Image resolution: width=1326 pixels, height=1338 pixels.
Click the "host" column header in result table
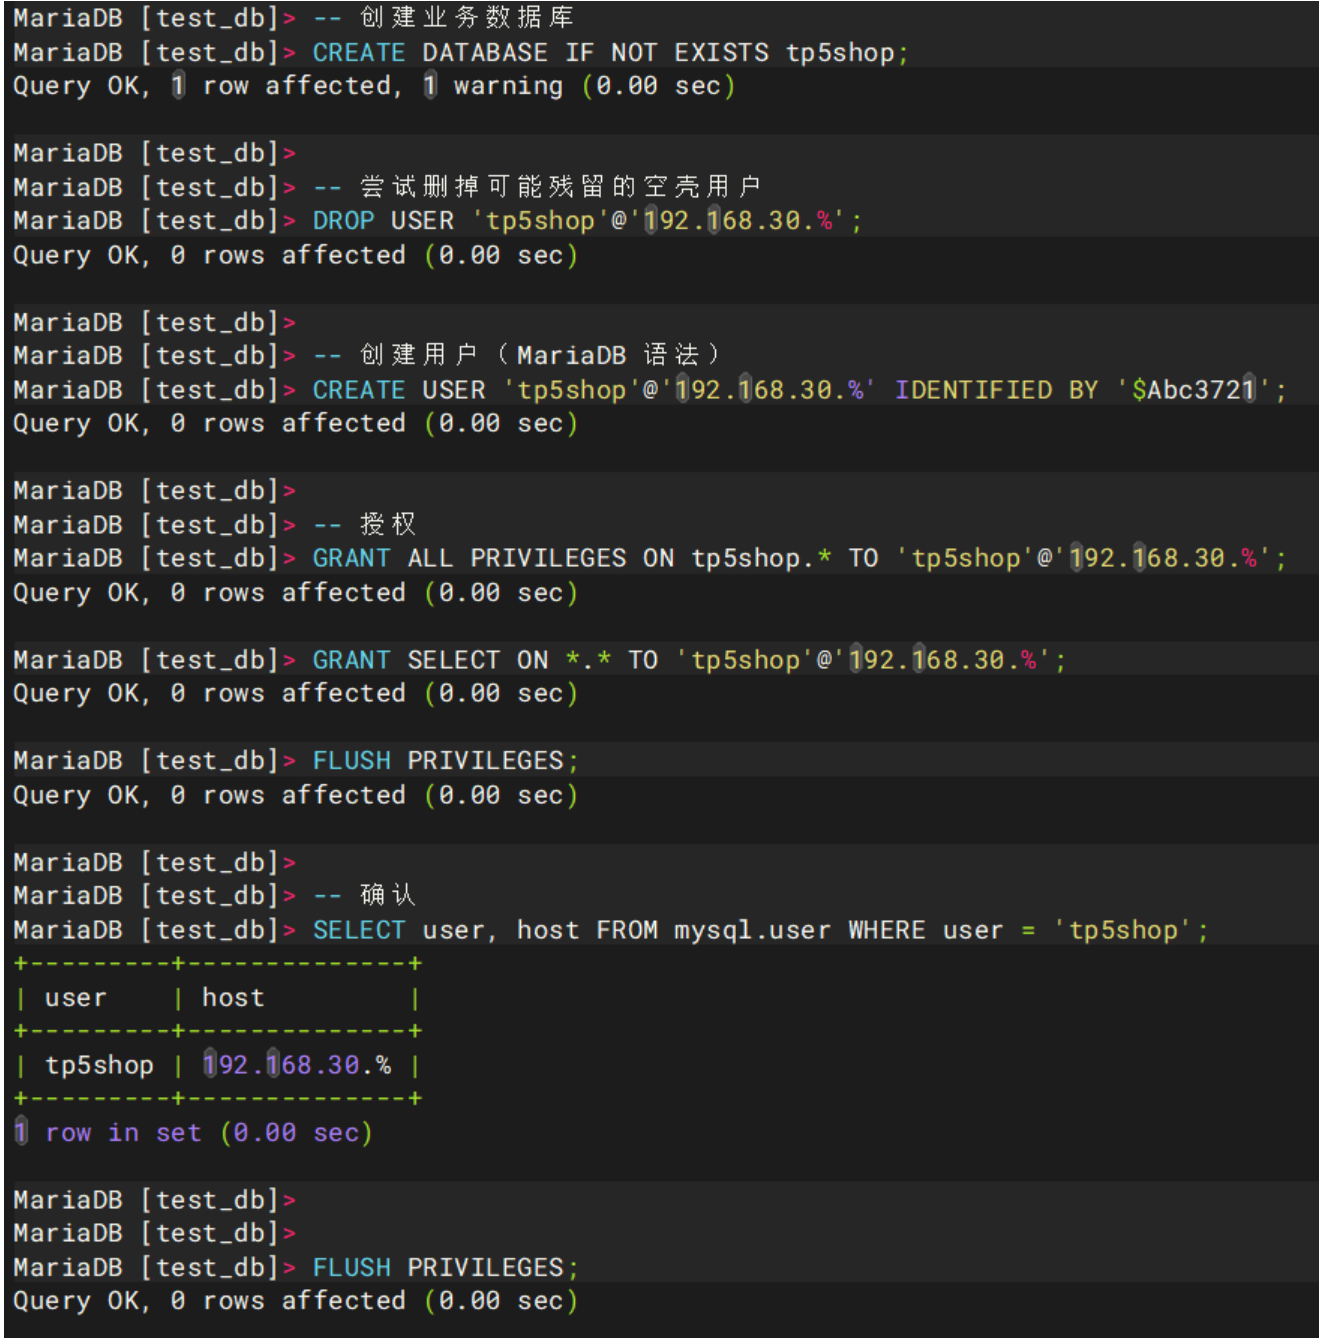[x=233, y=998]
